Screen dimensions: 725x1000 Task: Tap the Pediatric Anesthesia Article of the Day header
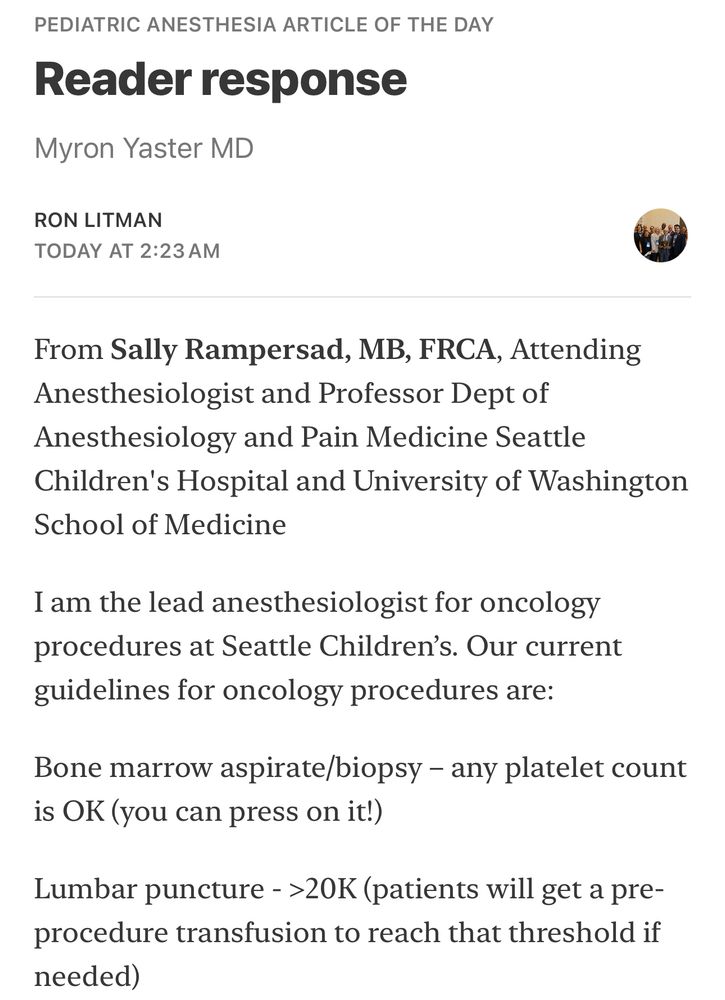(x=264, y=24)
